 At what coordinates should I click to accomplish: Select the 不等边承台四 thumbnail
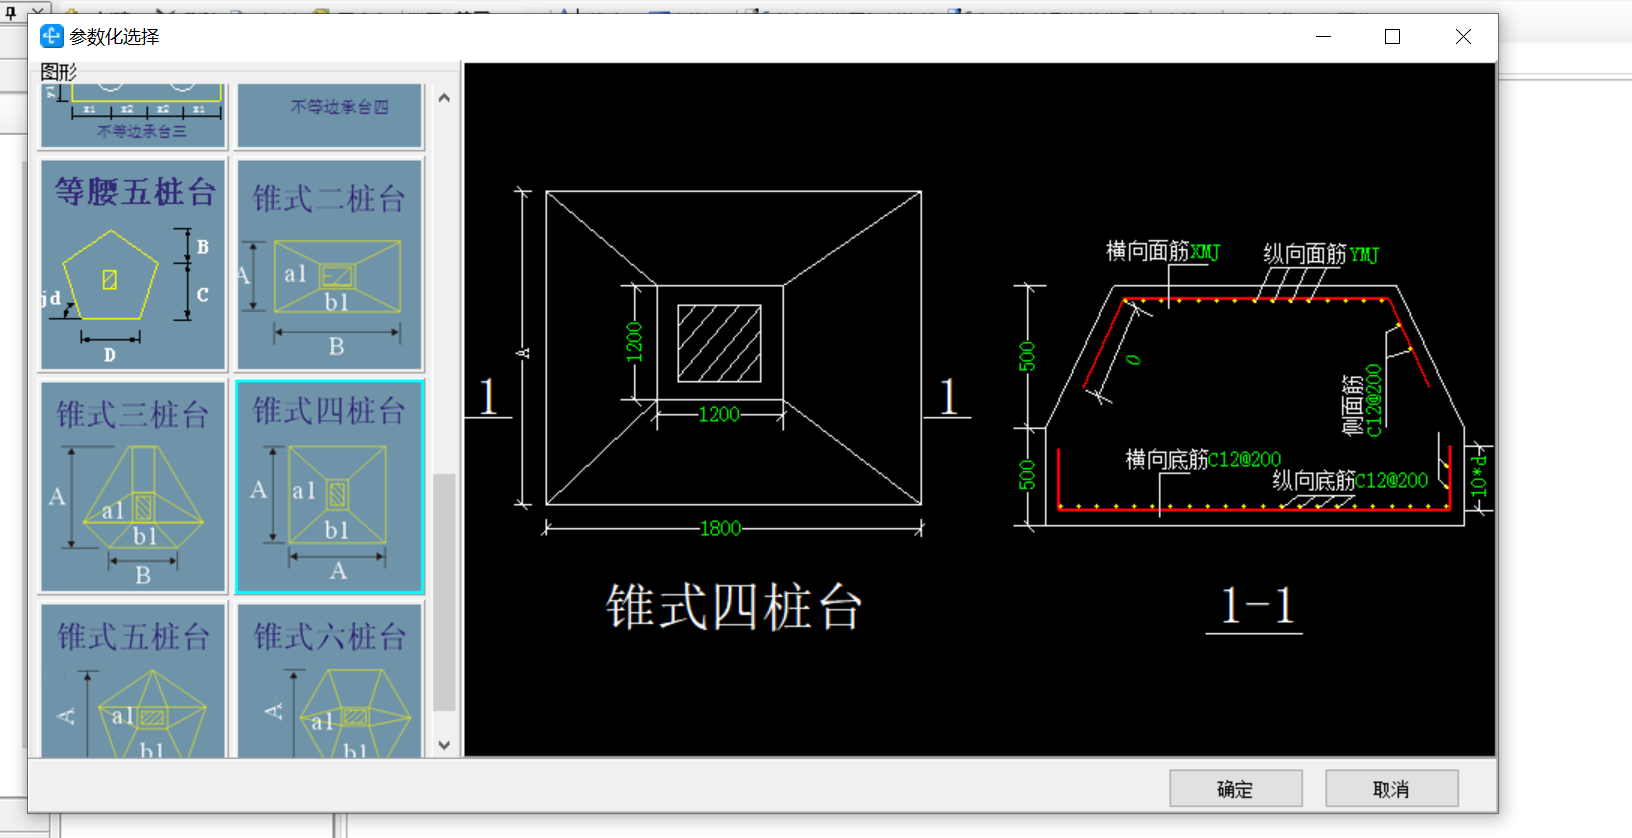[x=330, y=115]
